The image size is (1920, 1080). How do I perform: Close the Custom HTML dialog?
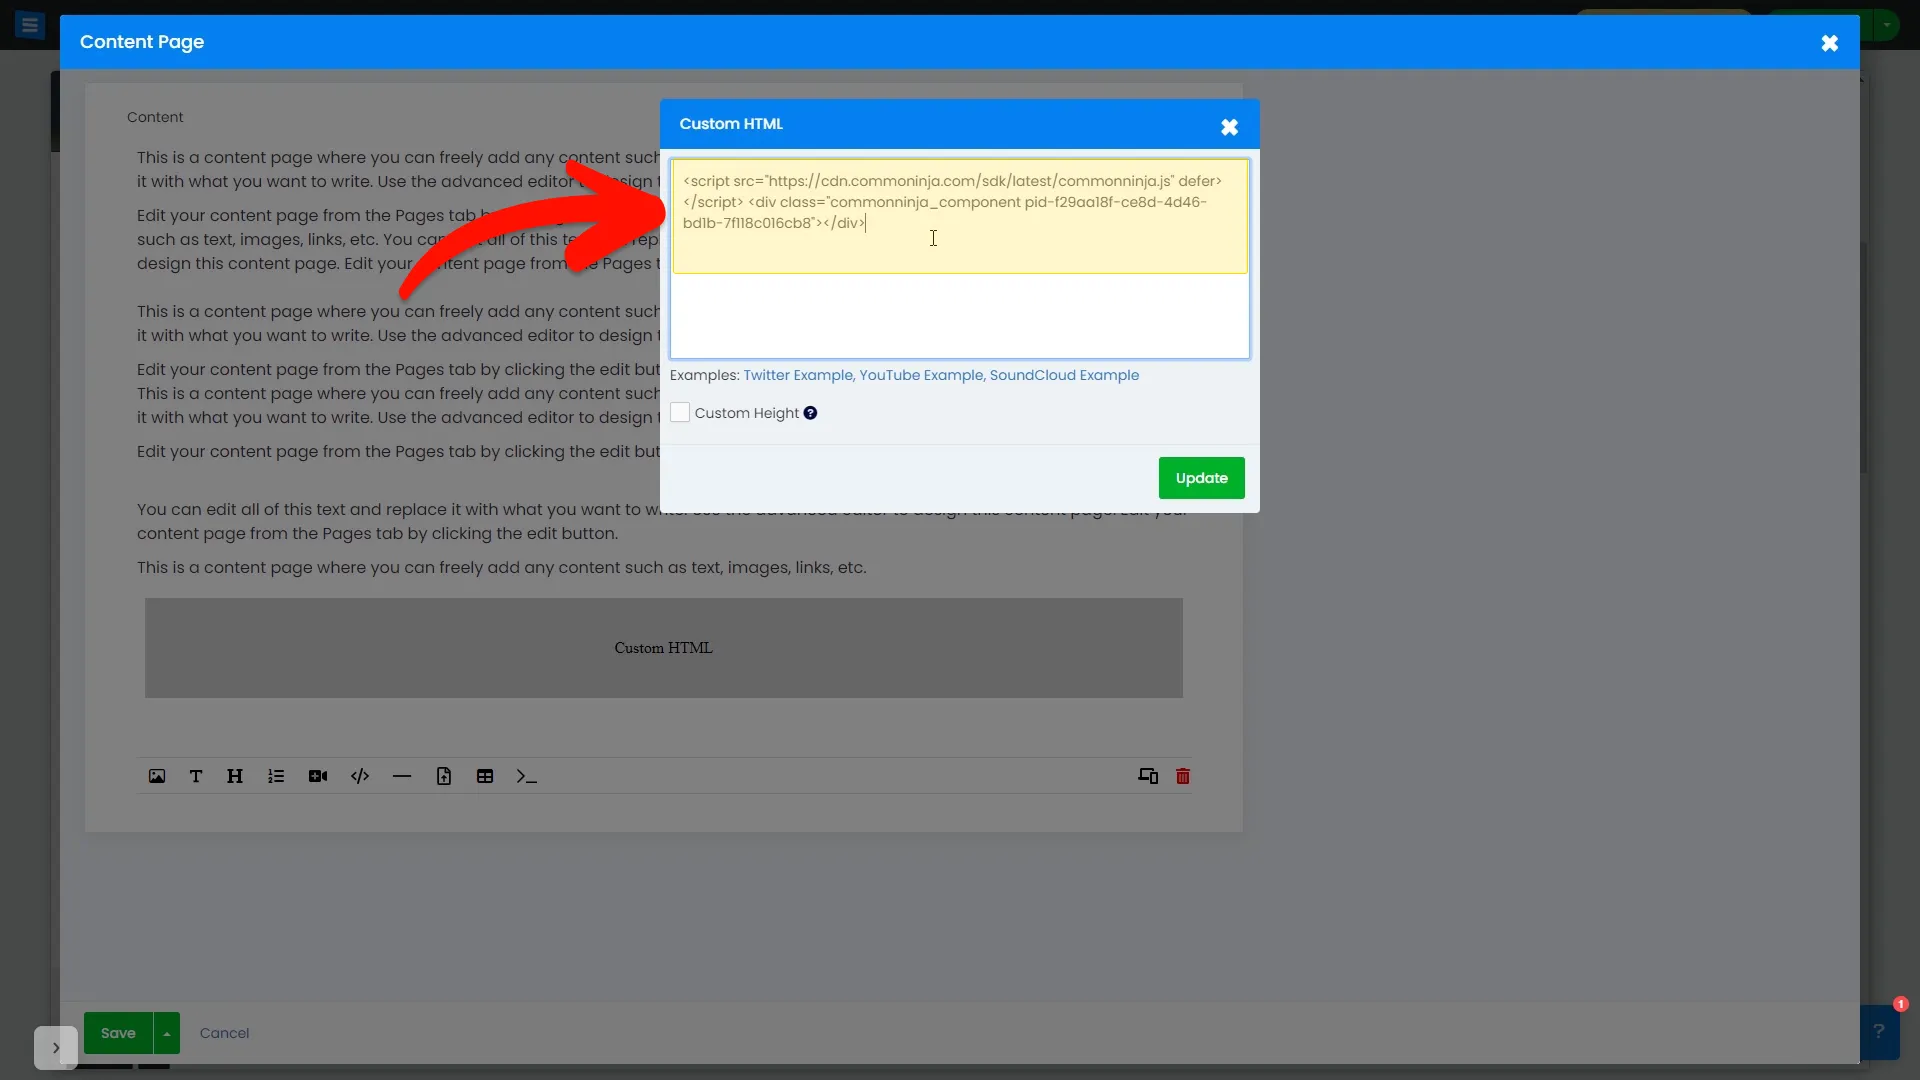click(1230, 127)
